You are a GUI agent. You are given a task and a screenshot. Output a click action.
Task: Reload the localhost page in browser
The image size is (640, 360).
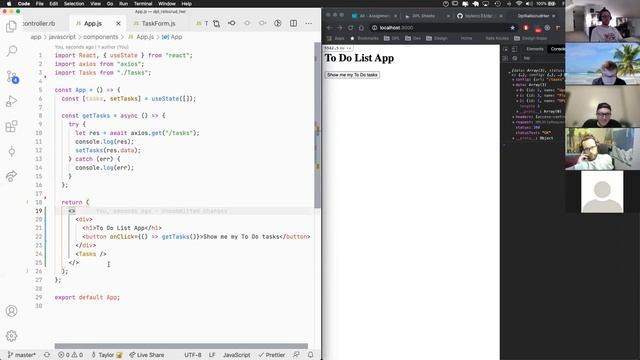tap(351, 28)
